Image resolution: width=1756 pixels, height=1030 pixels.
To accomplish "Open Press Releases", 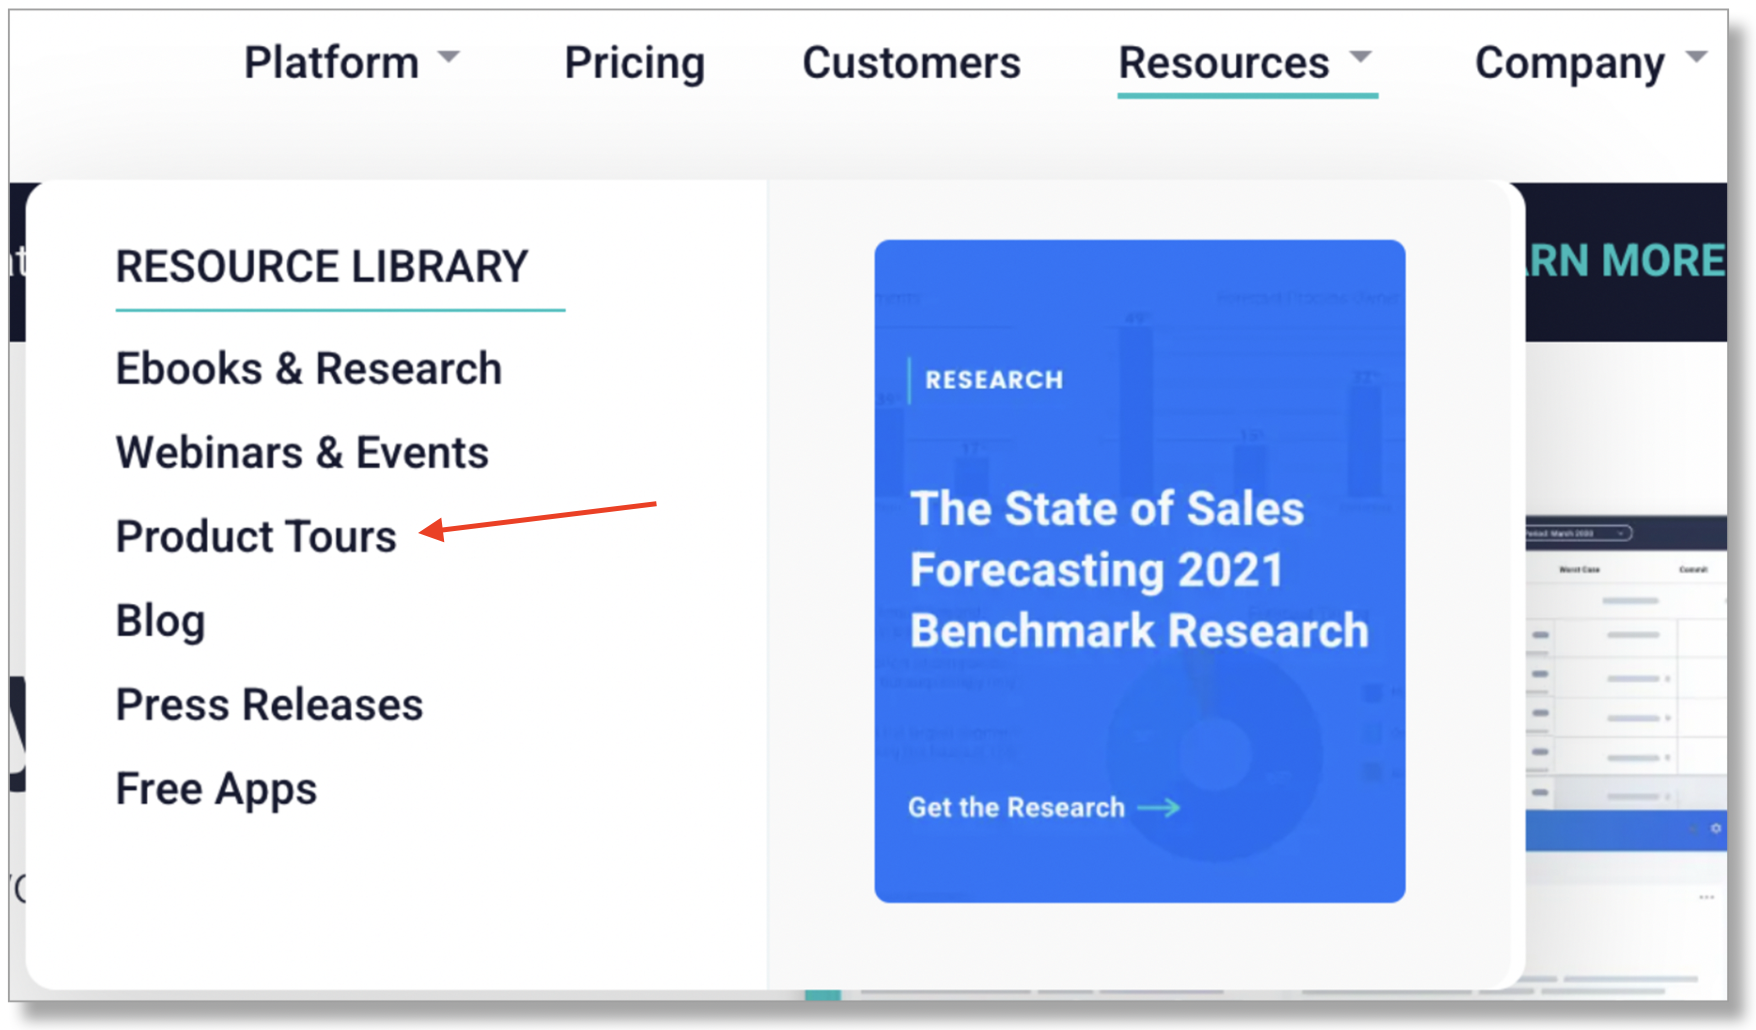I will pos(270,705).
